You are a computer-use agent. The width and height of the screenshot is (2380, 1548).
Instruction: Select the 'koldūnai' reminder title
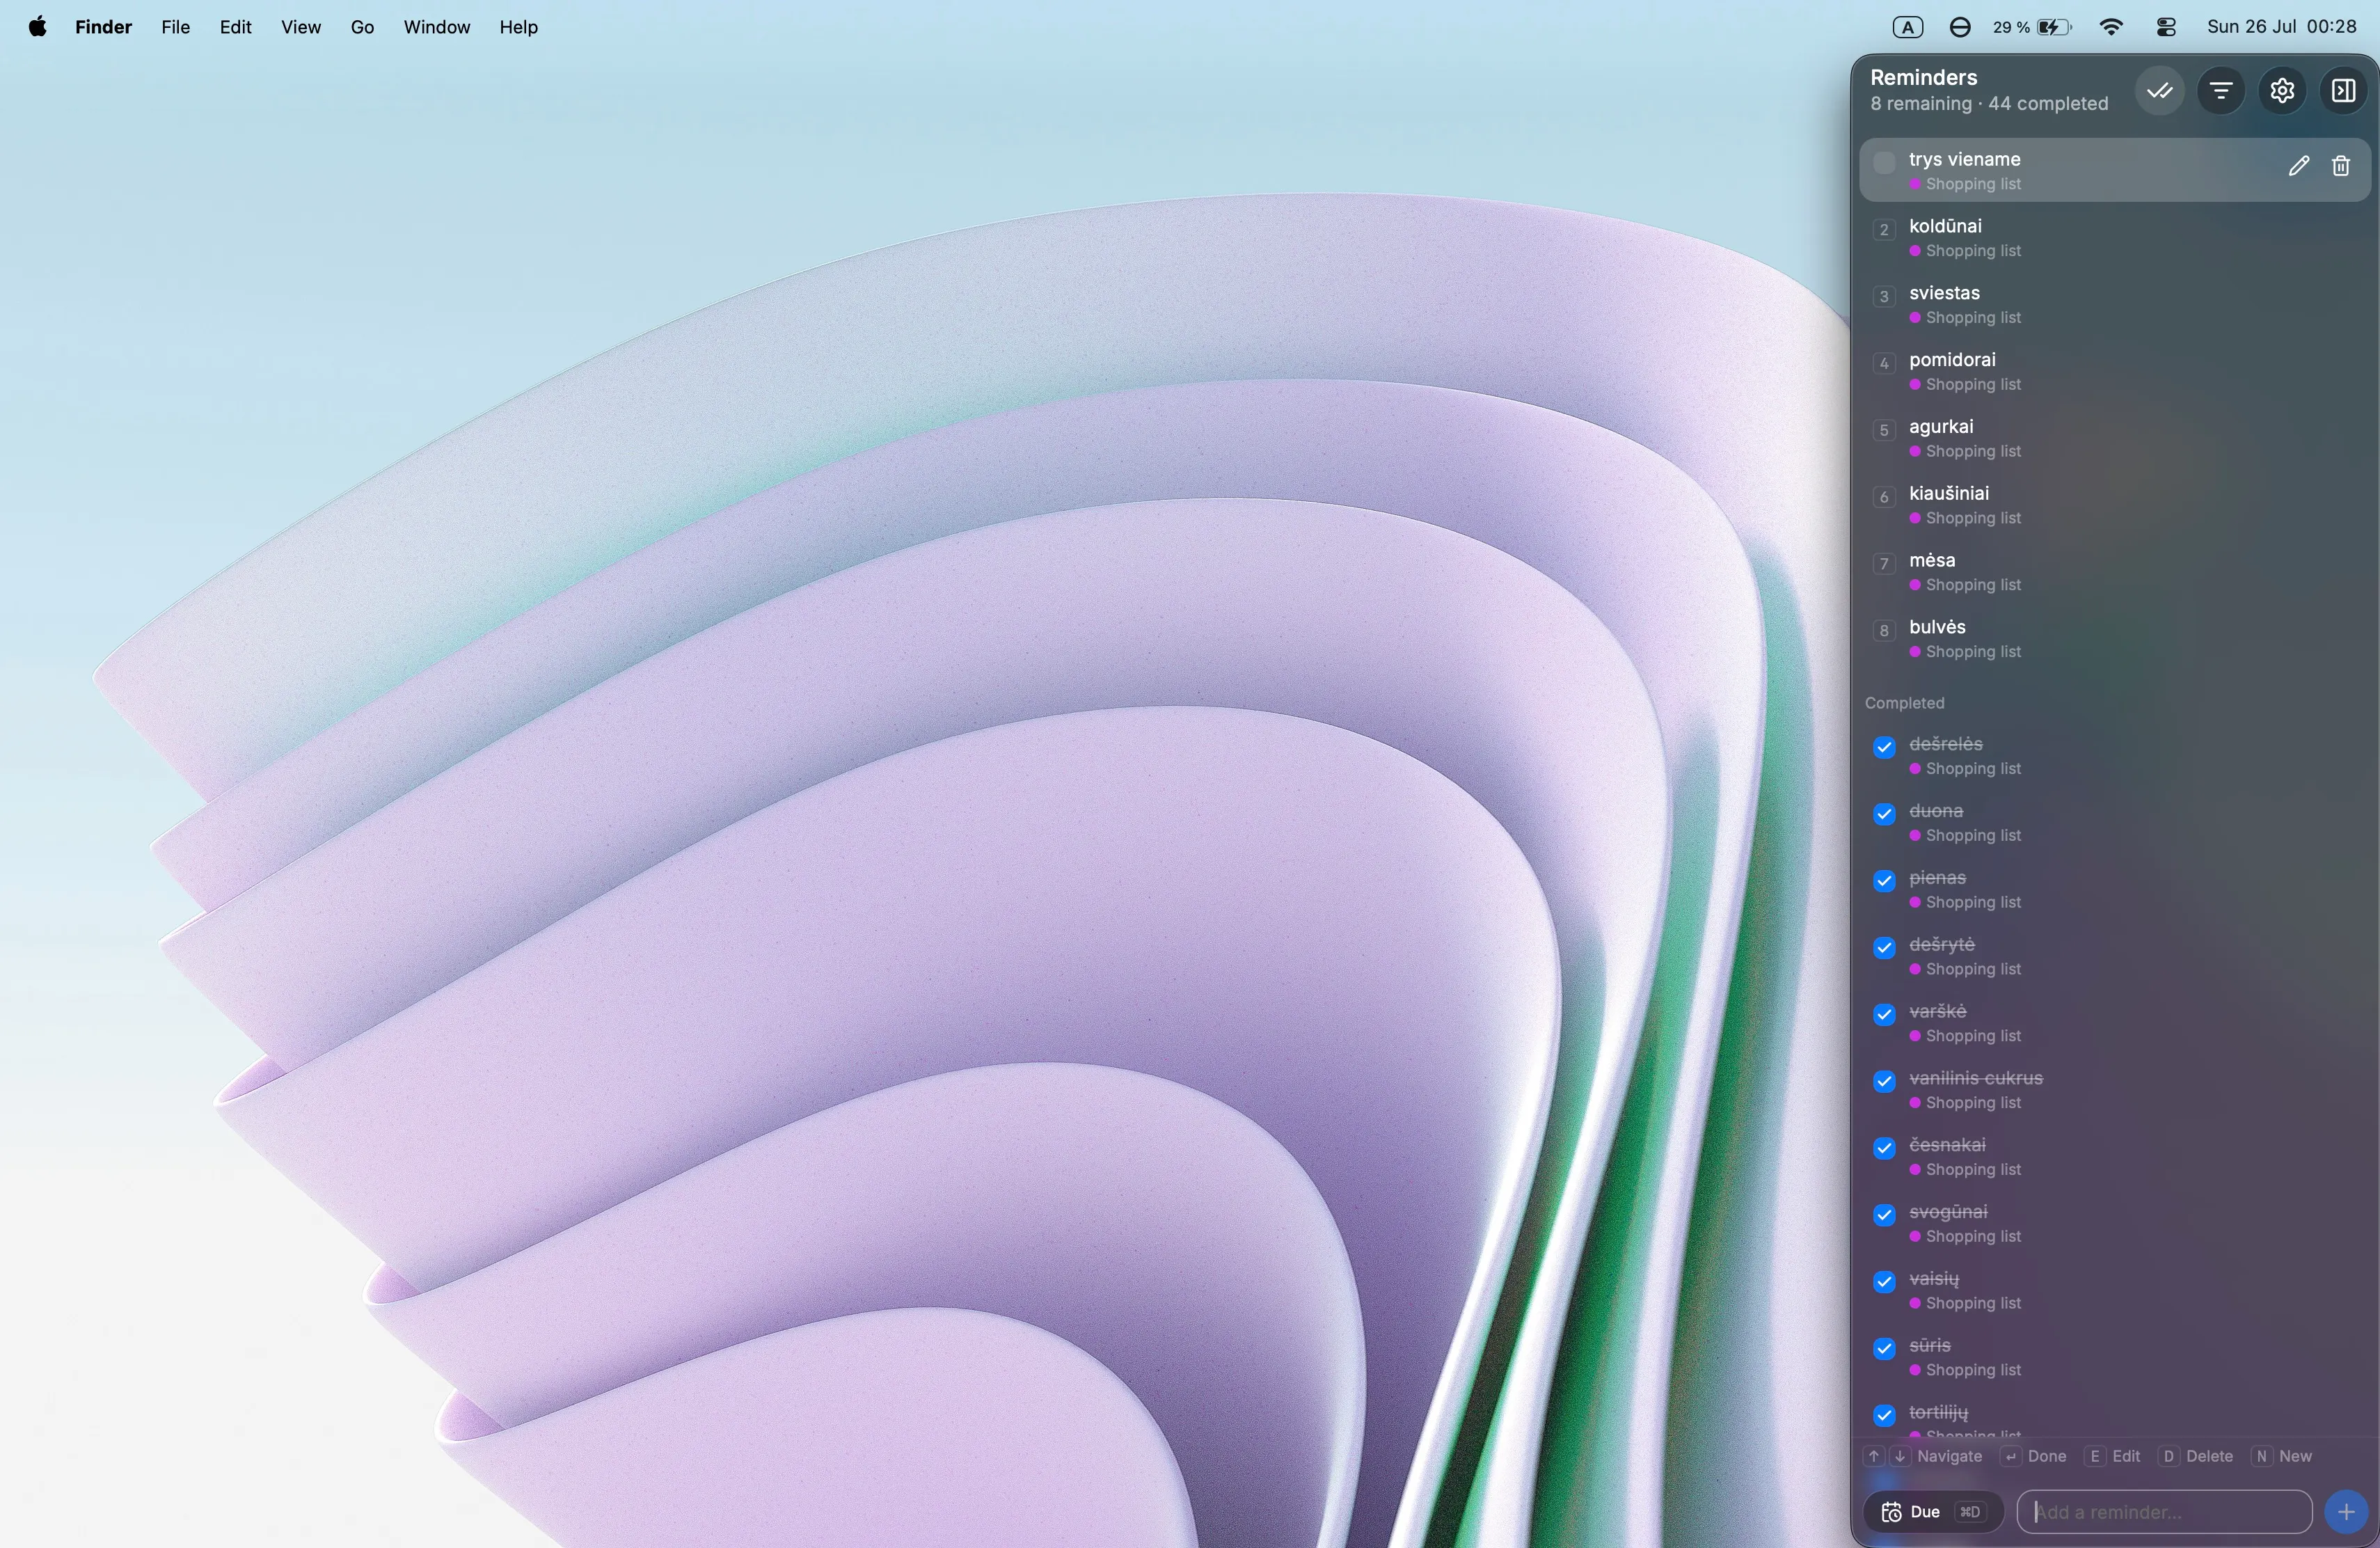pos(1944,226)
